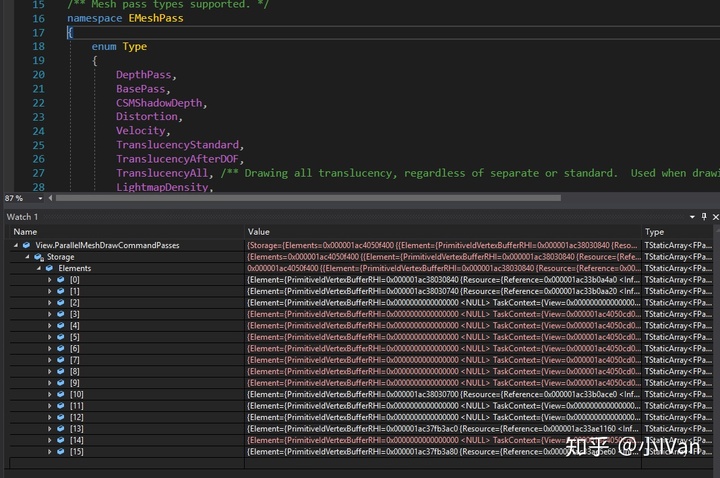The width and height of the screenshot is (720, 478).
Task: Open the Watch 1 window options dropdown
Action: coord(692,217)
